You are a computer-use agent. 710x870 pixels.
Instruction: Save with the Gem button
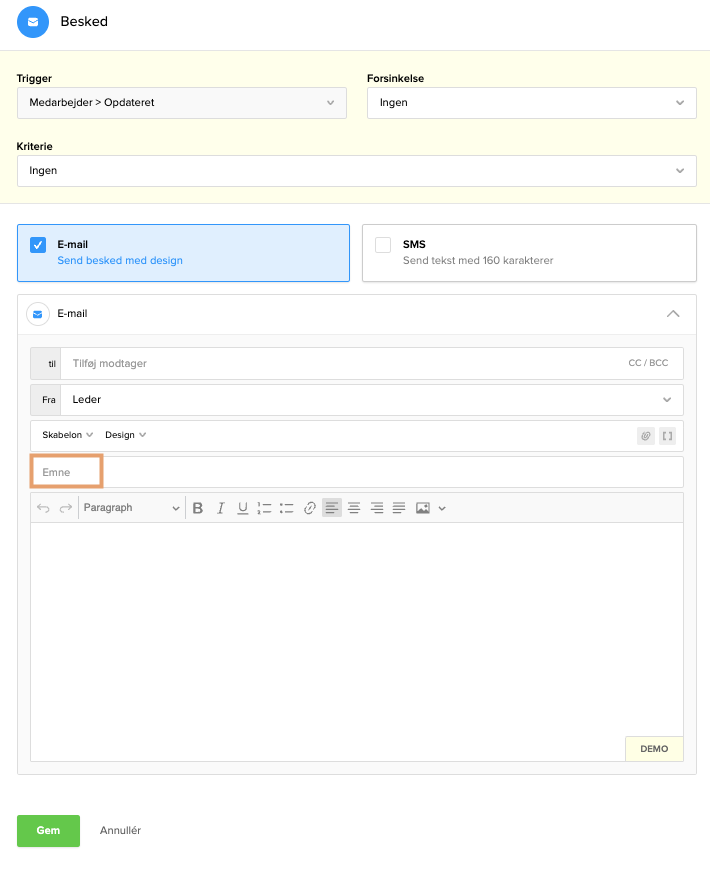[48, 831]
